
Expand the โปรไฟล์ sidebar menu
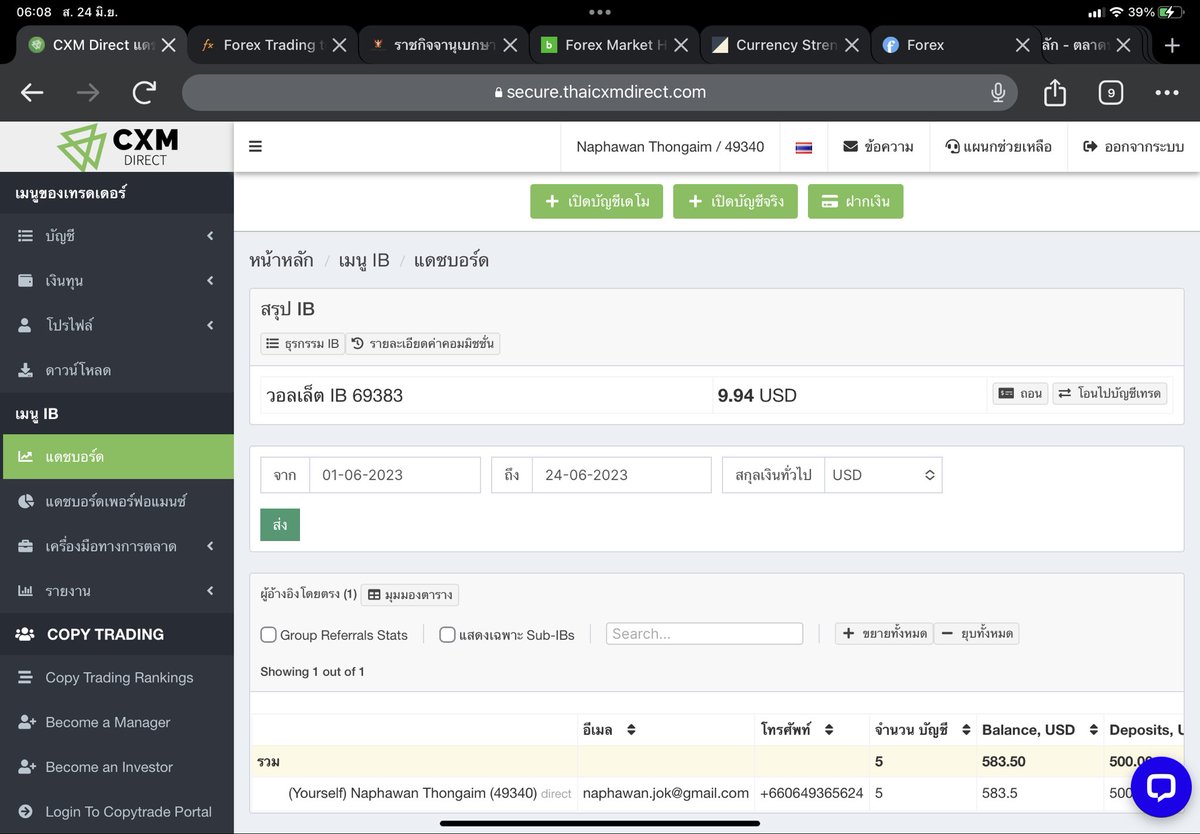pyautogui.click(x=117, y=325)
